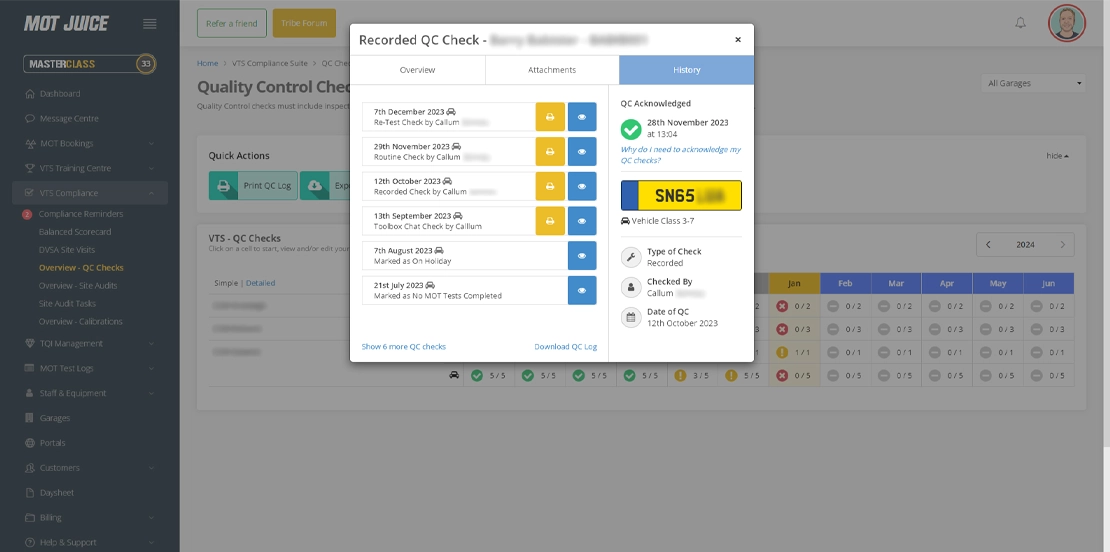
Task: Open Daysheet in sidebar
Action: tap(57, 492)
